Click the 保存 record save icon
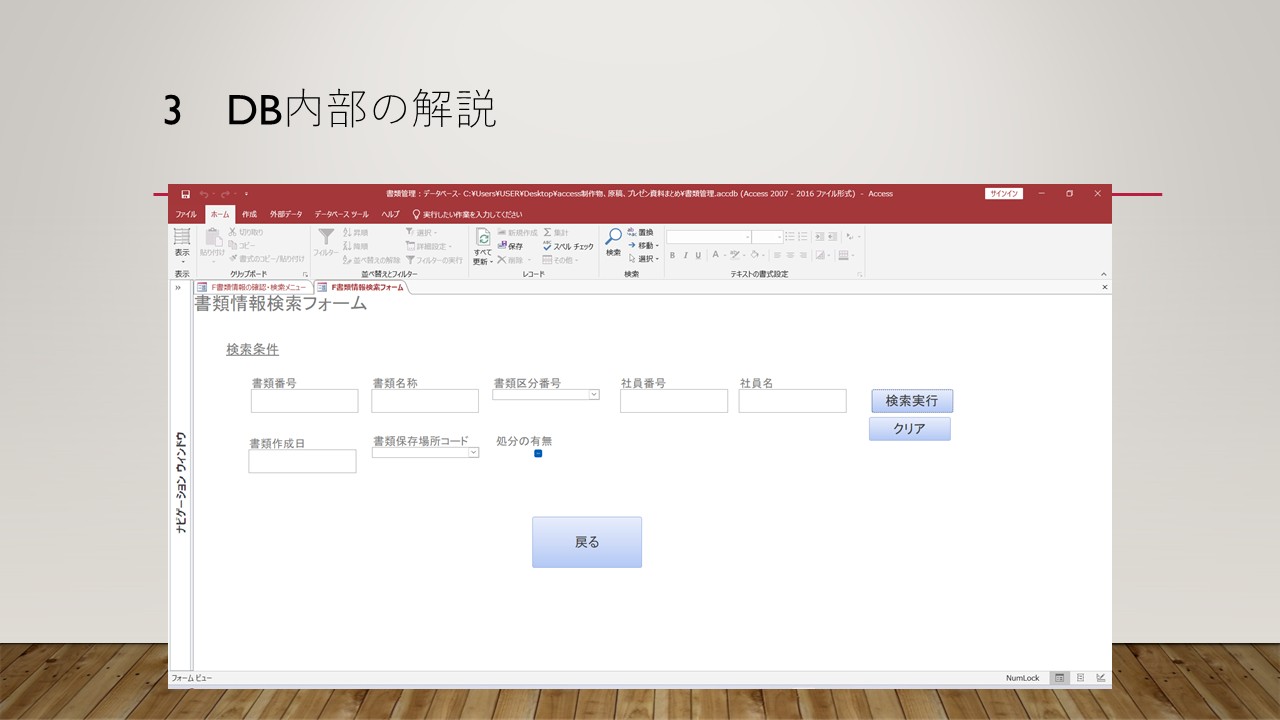Screen dimensions: 1280x720 point(510,246)
